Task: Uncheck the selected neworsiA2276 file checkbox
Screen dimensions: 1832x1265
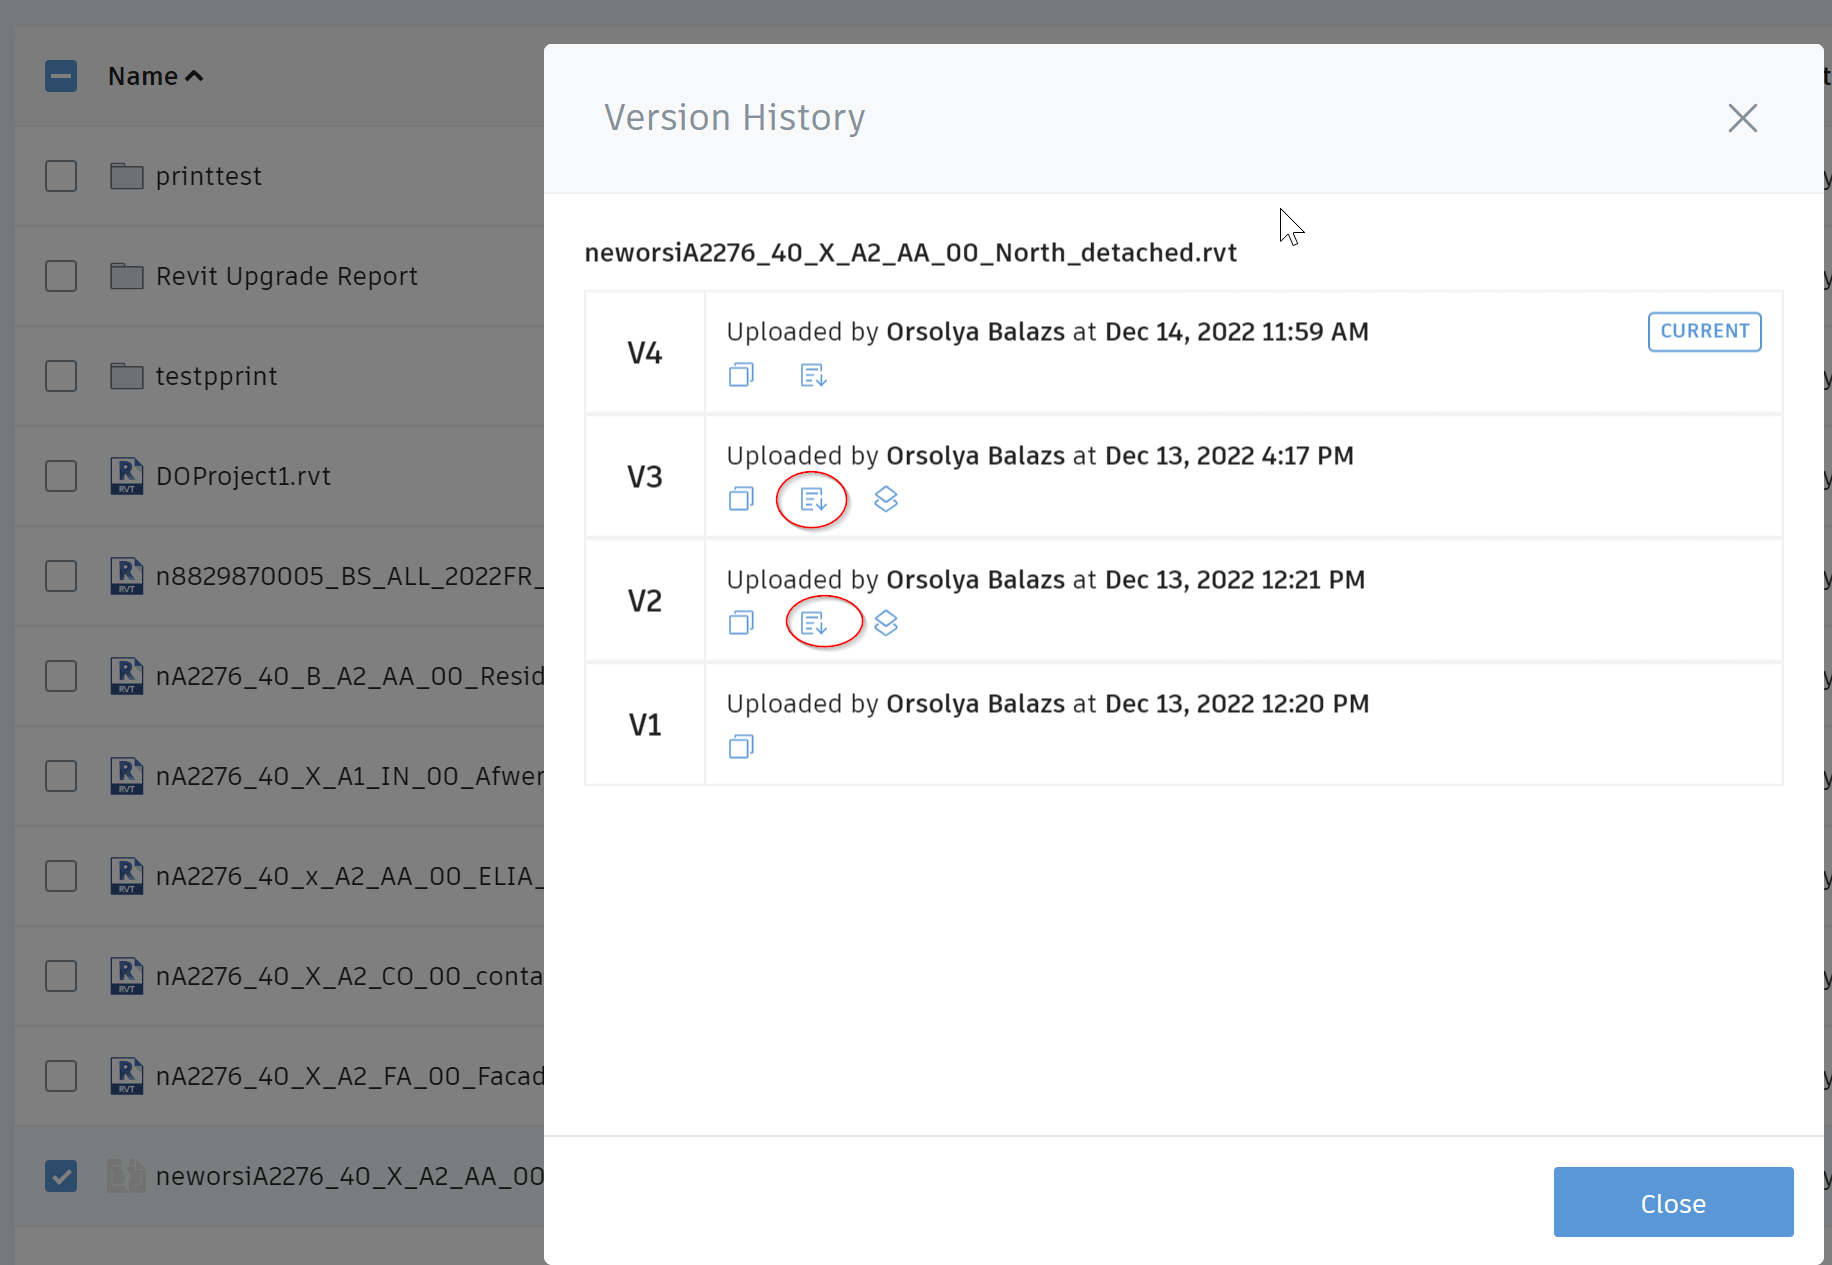Action: click(x=61, y=1176)
